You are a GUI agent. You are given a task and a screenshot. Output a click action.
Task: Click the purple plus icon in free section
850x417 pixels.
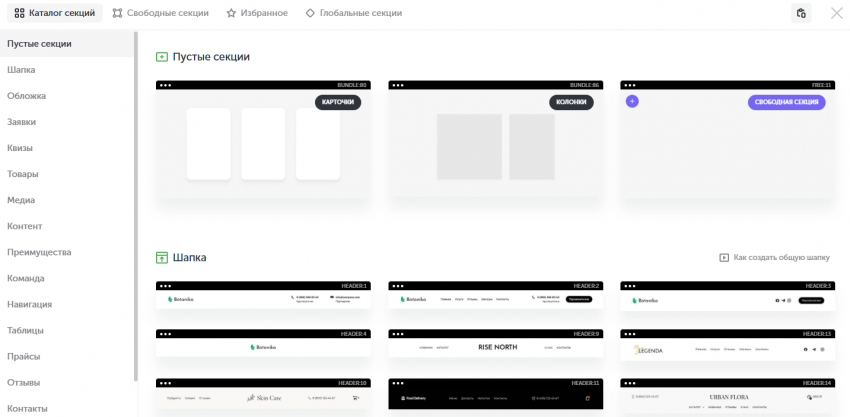(x=632, y=101)
